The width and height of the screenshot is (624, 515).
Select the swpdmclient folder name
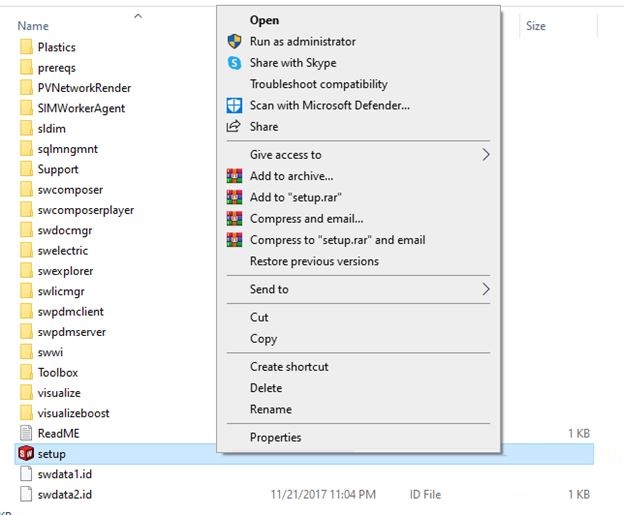click(x=70, y=312)
